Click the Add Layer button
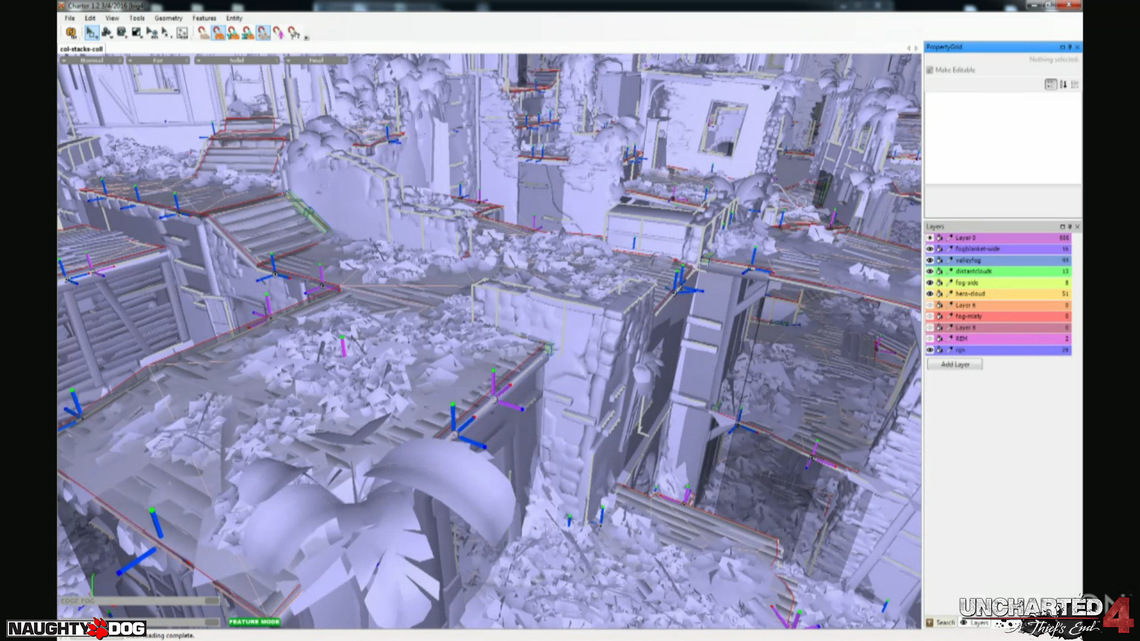1140x641 pixels. [955, 364]
